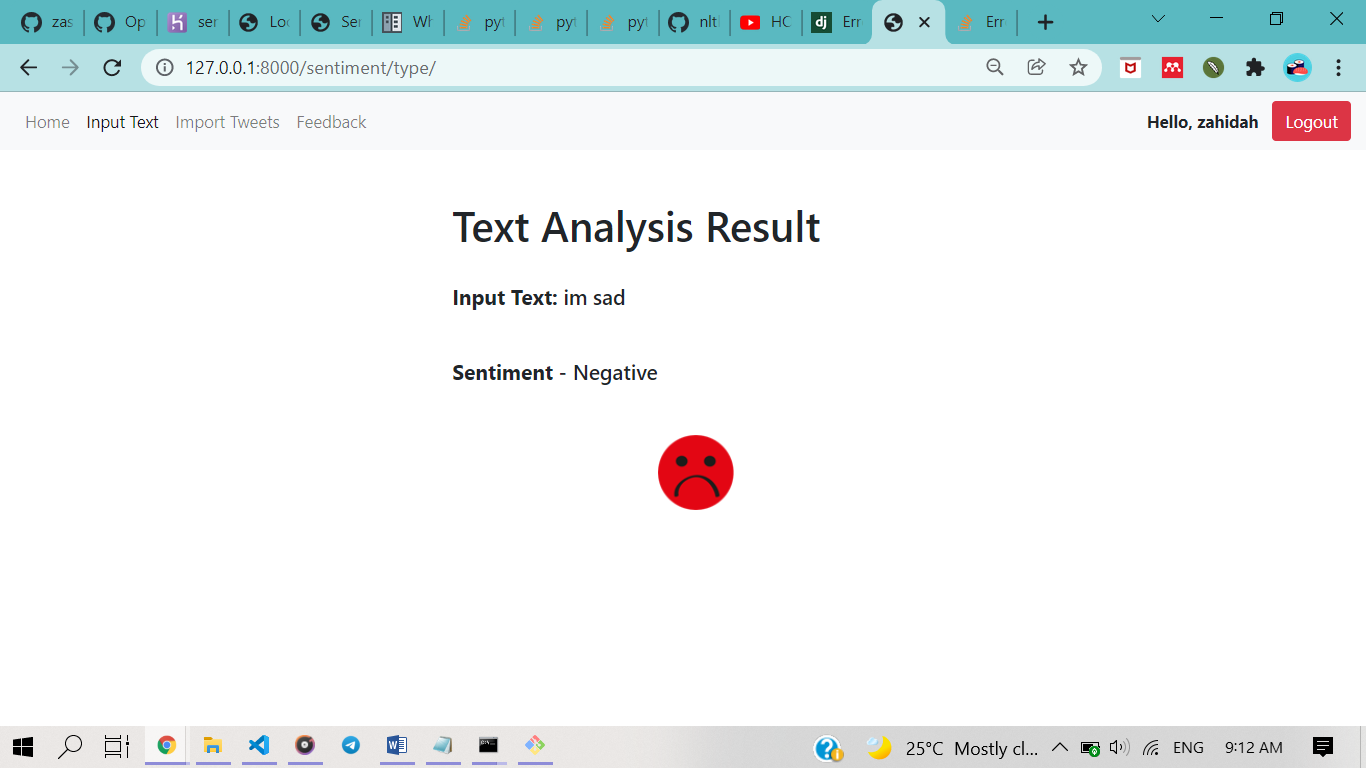Open Chrome from the taskbar
Screen dimensions: 1366x768
166,746
